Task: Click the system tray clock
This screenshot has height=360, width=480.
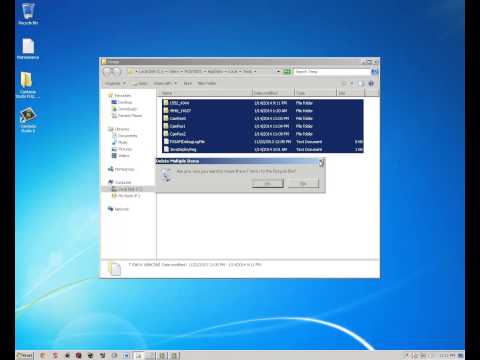Action: click(447, 356)
